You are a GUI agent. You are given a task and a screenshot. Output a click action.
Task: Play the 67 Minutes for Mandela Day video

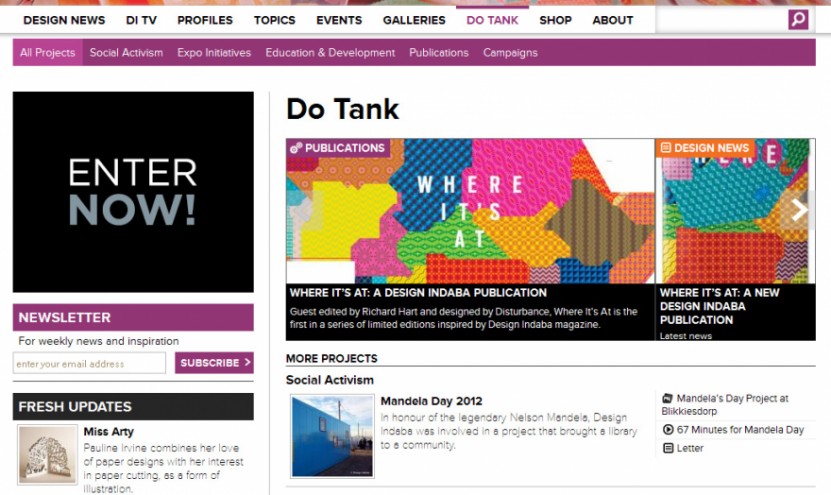[668, 429]
